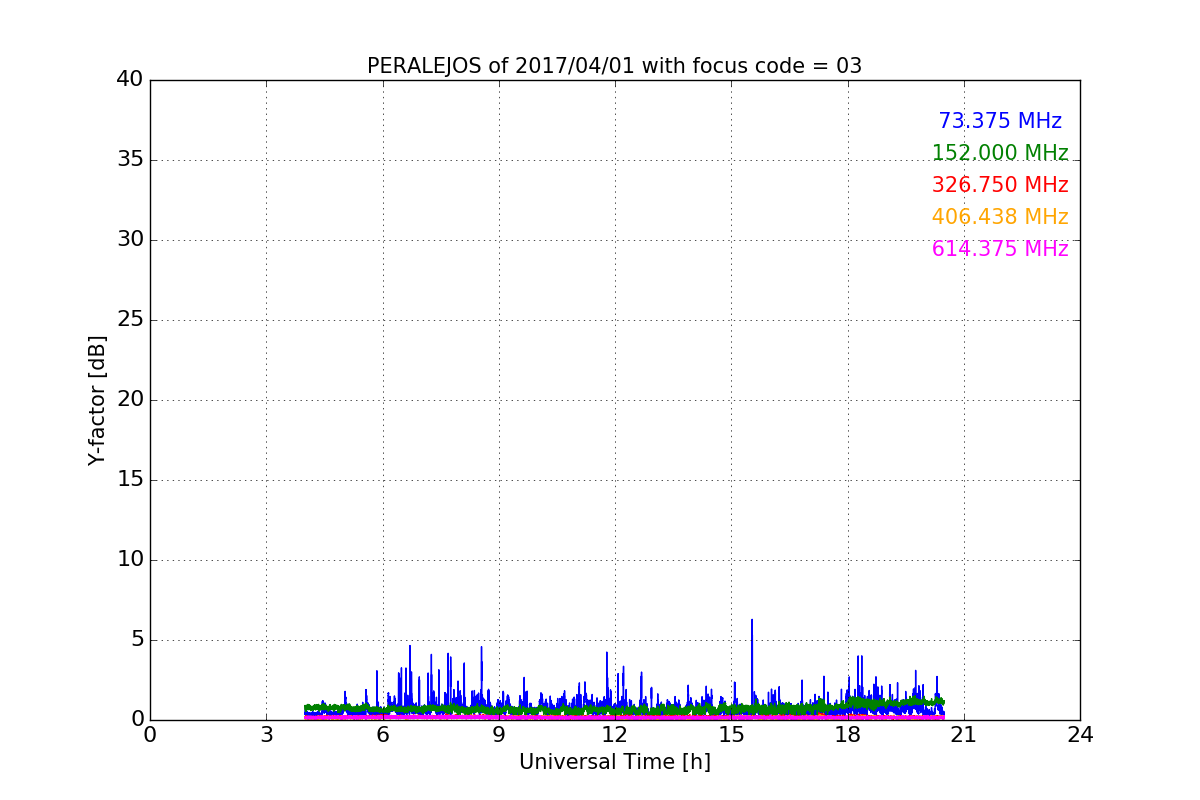1200x800 pixels.
Task: Click the x-axis tick label 21
Action: (964, 735)
